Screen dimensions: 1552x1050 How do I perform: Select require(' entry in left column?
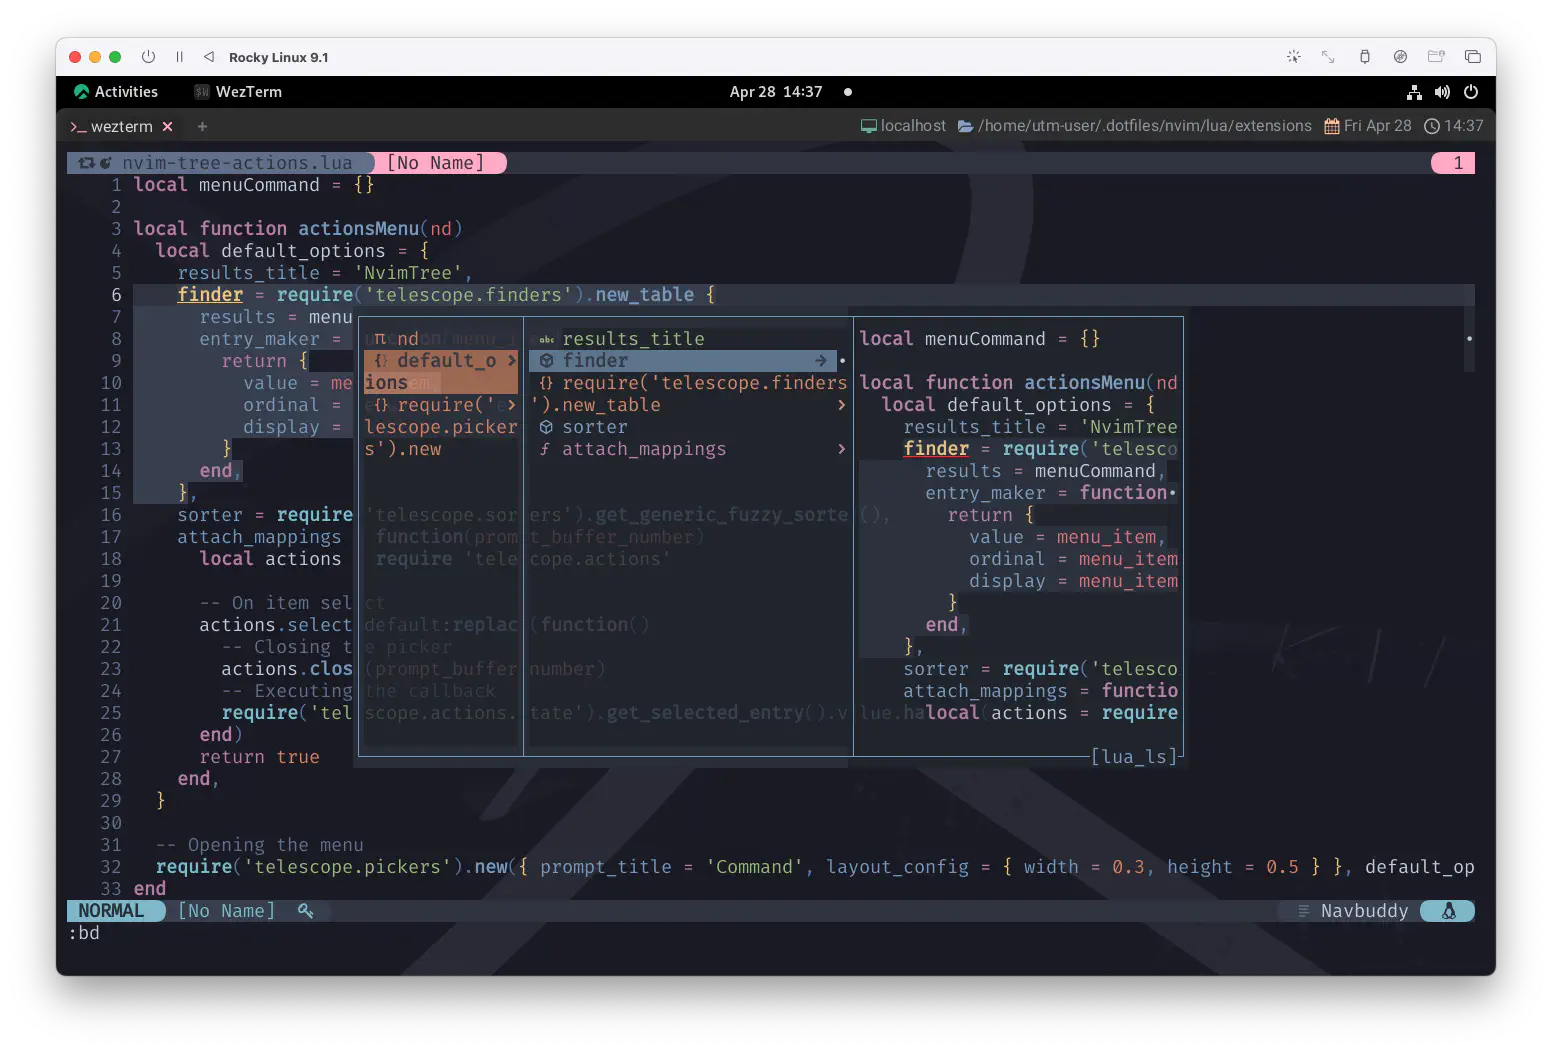(x=446, y=405)
